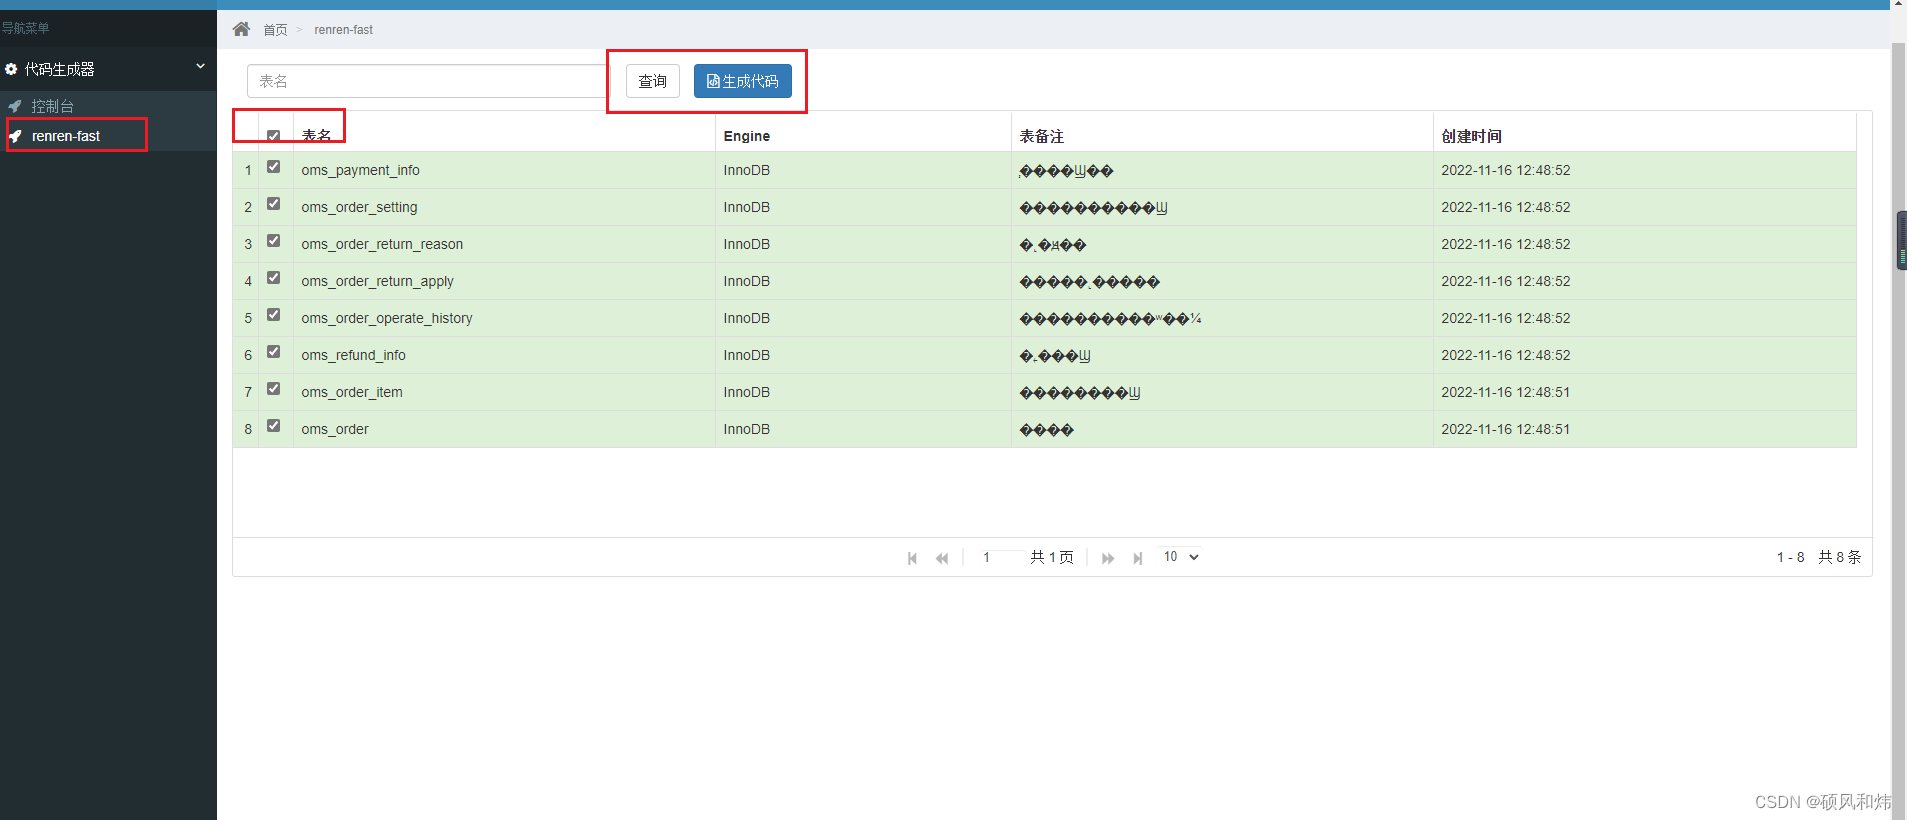Click renren-fast in the breadcrumb
The height and width of the screenshot is (820, 1907).
click(343, 30)
